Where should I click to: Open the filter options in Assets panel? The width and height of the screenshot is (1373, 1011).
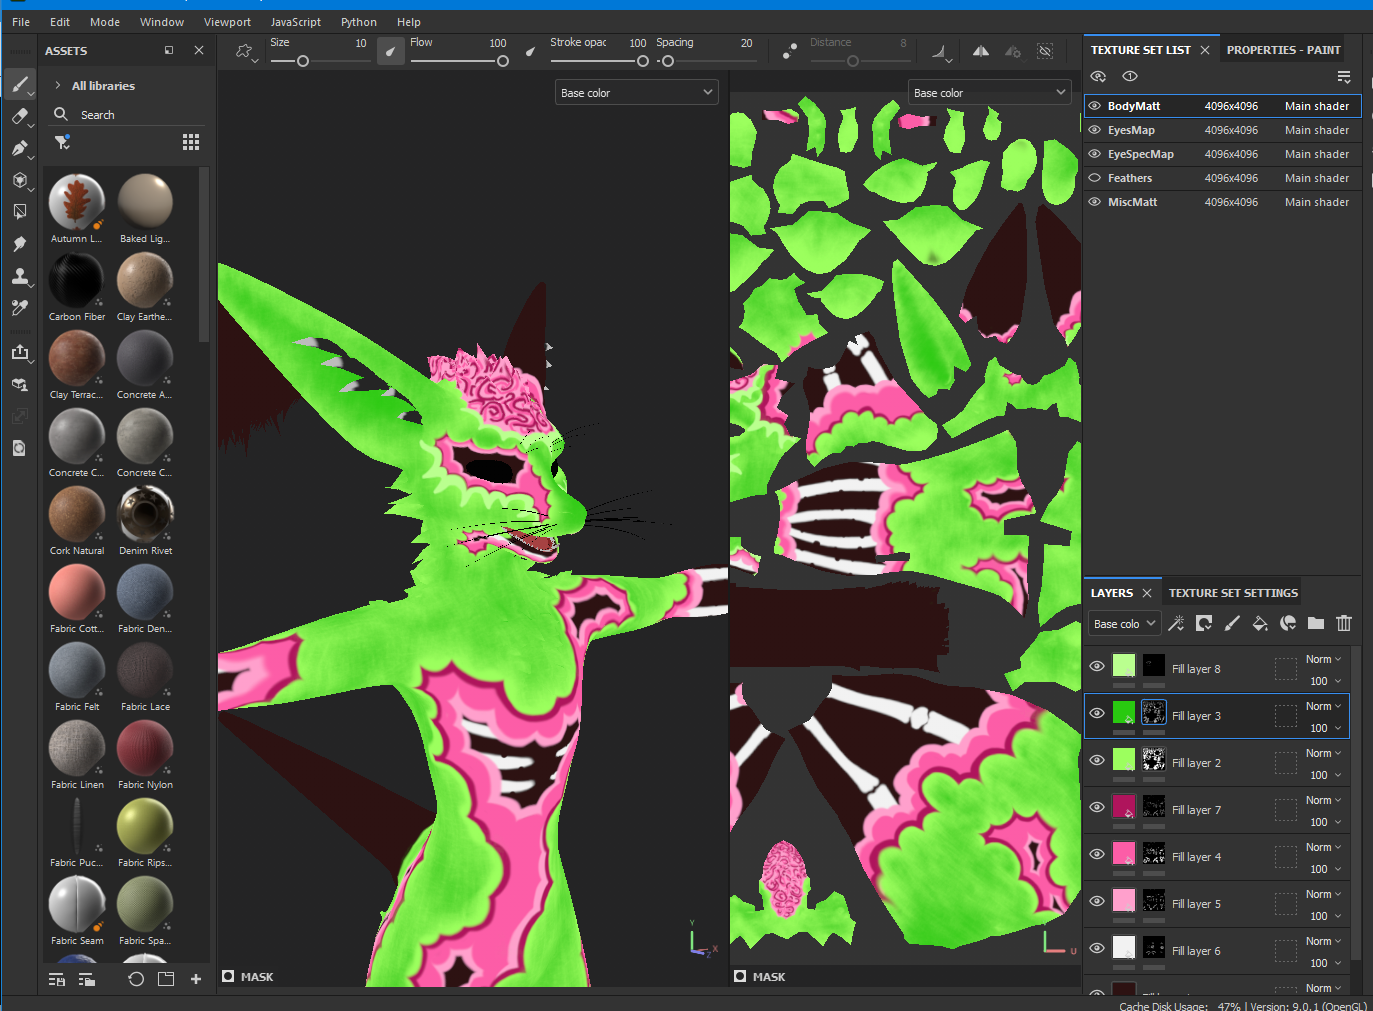pos(62,142)
